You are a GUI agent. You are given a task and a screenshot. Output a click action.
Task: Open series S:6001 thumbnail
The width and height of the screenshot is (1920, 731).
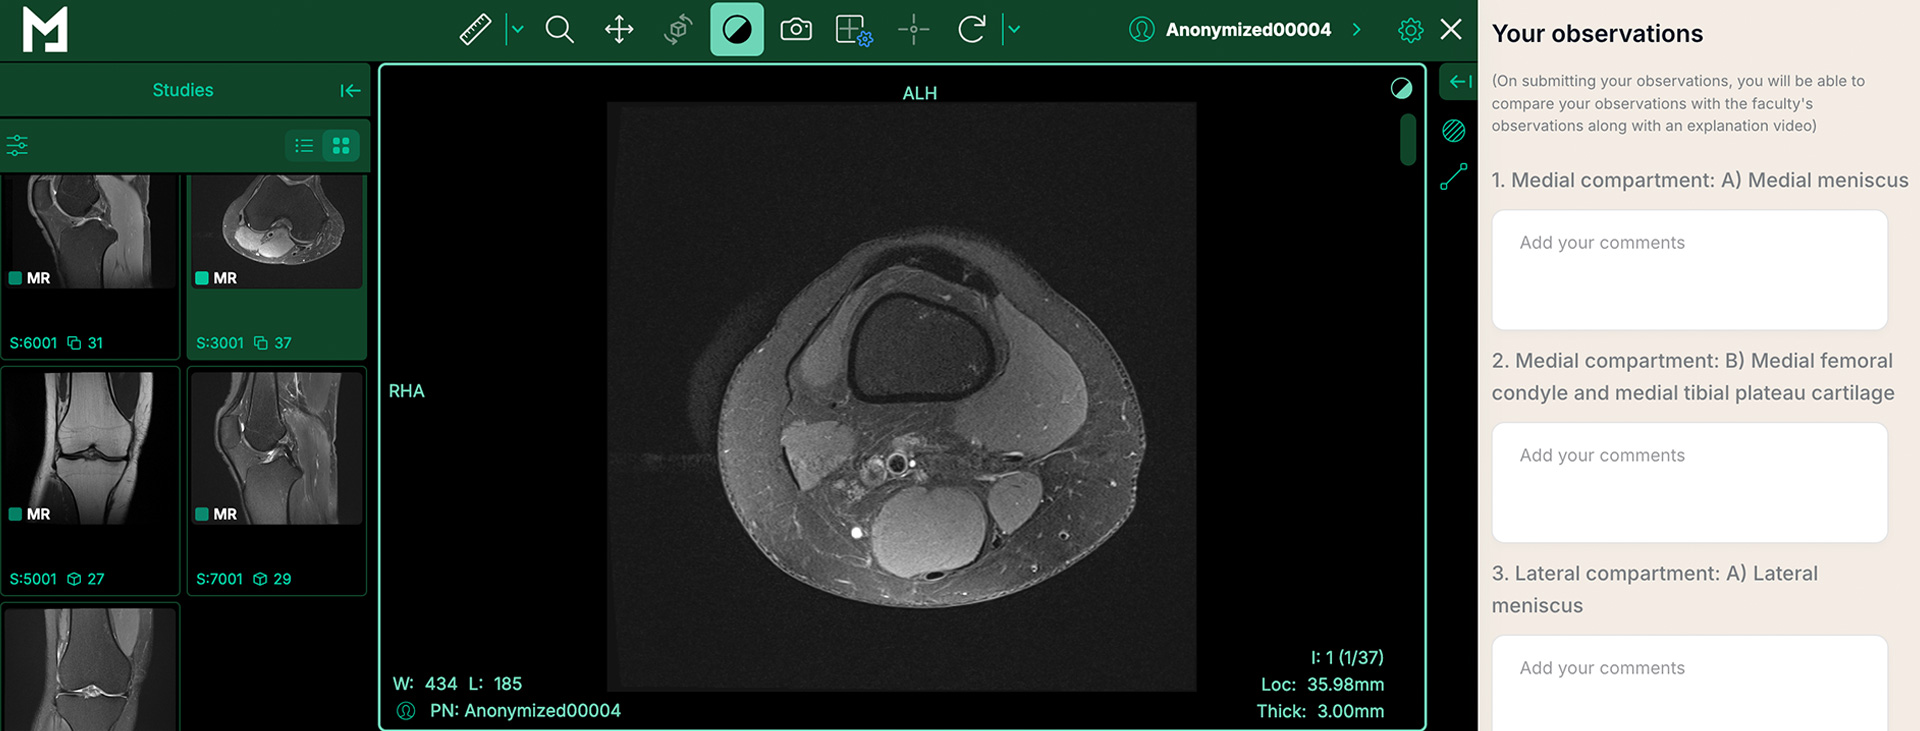coord(90,265)
